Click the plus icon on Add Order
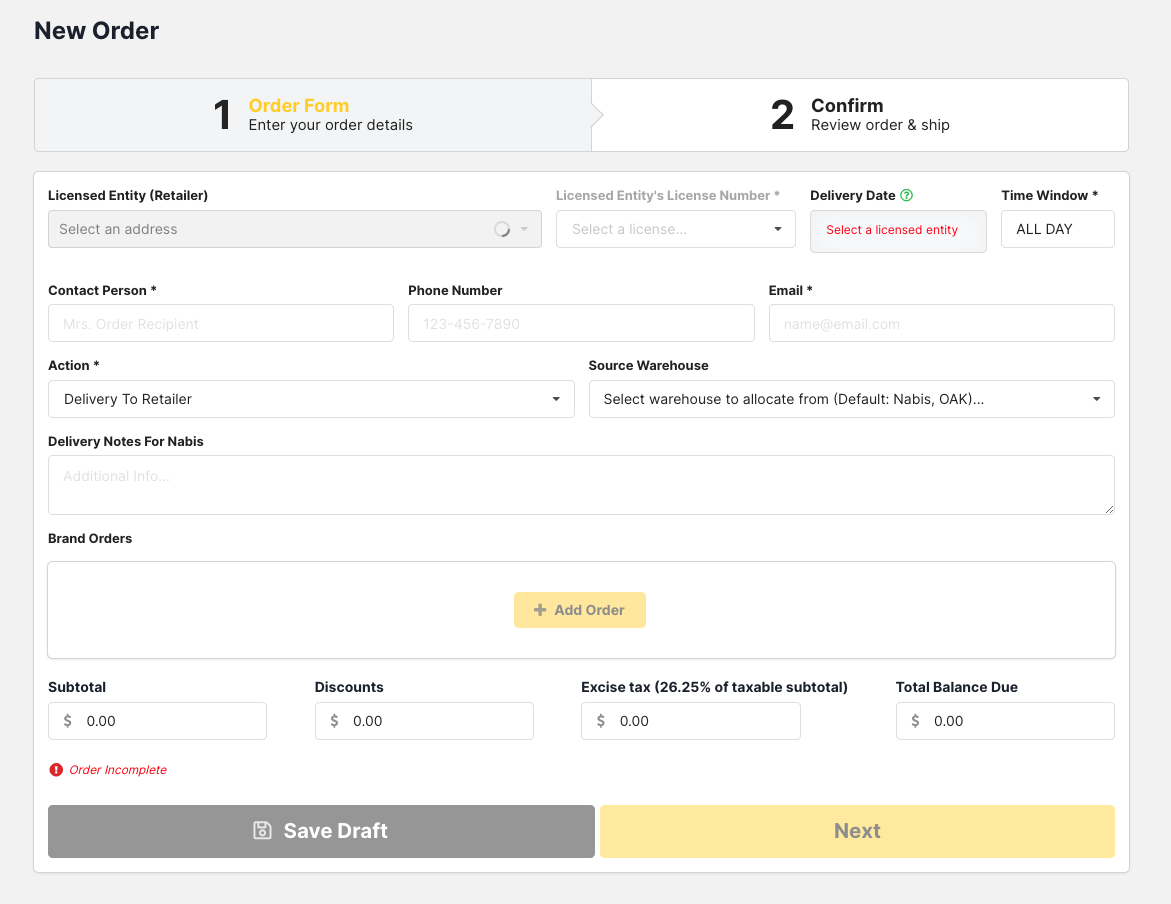The height and width of the screenshot is (904, 1171). [x=540, y=610]
